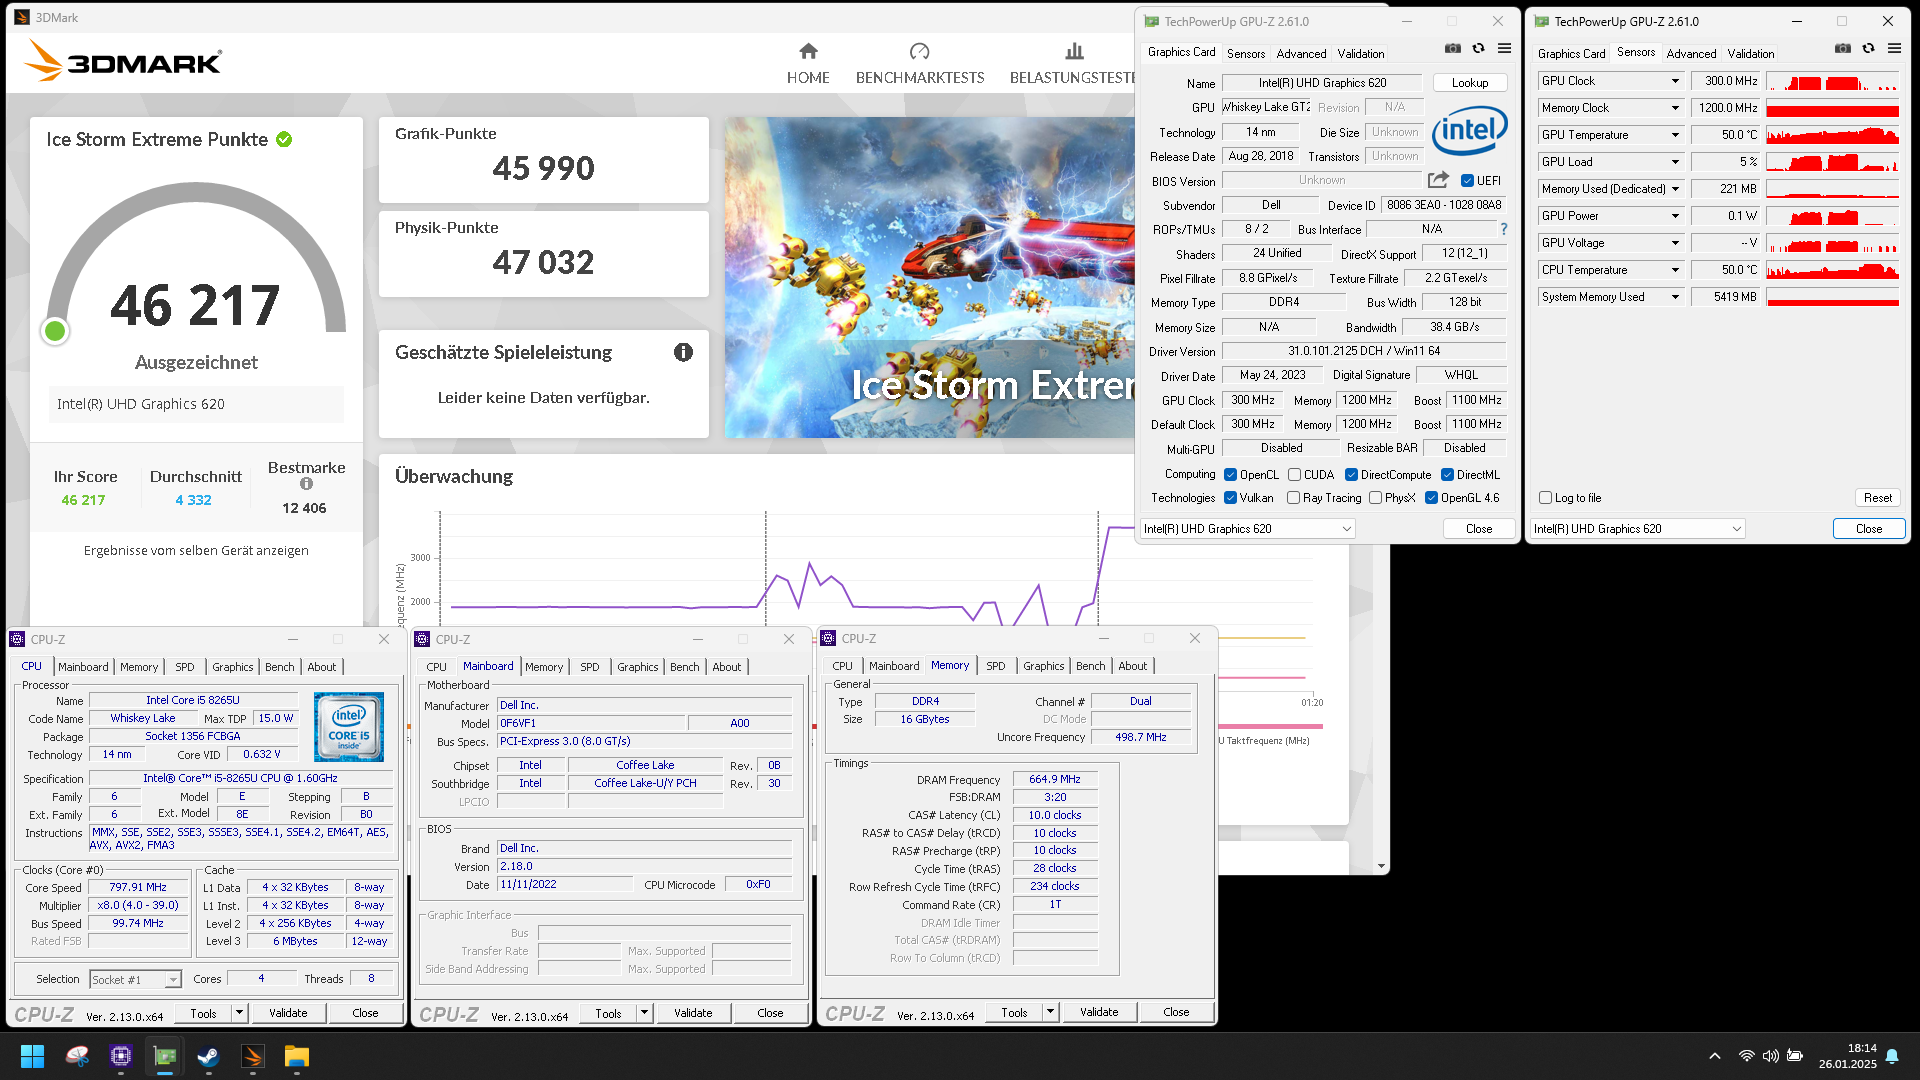Click the Wi-Fi icon in system tray
This screenshot has height=1080, width=1920.
click(x=1746, y=1056)
